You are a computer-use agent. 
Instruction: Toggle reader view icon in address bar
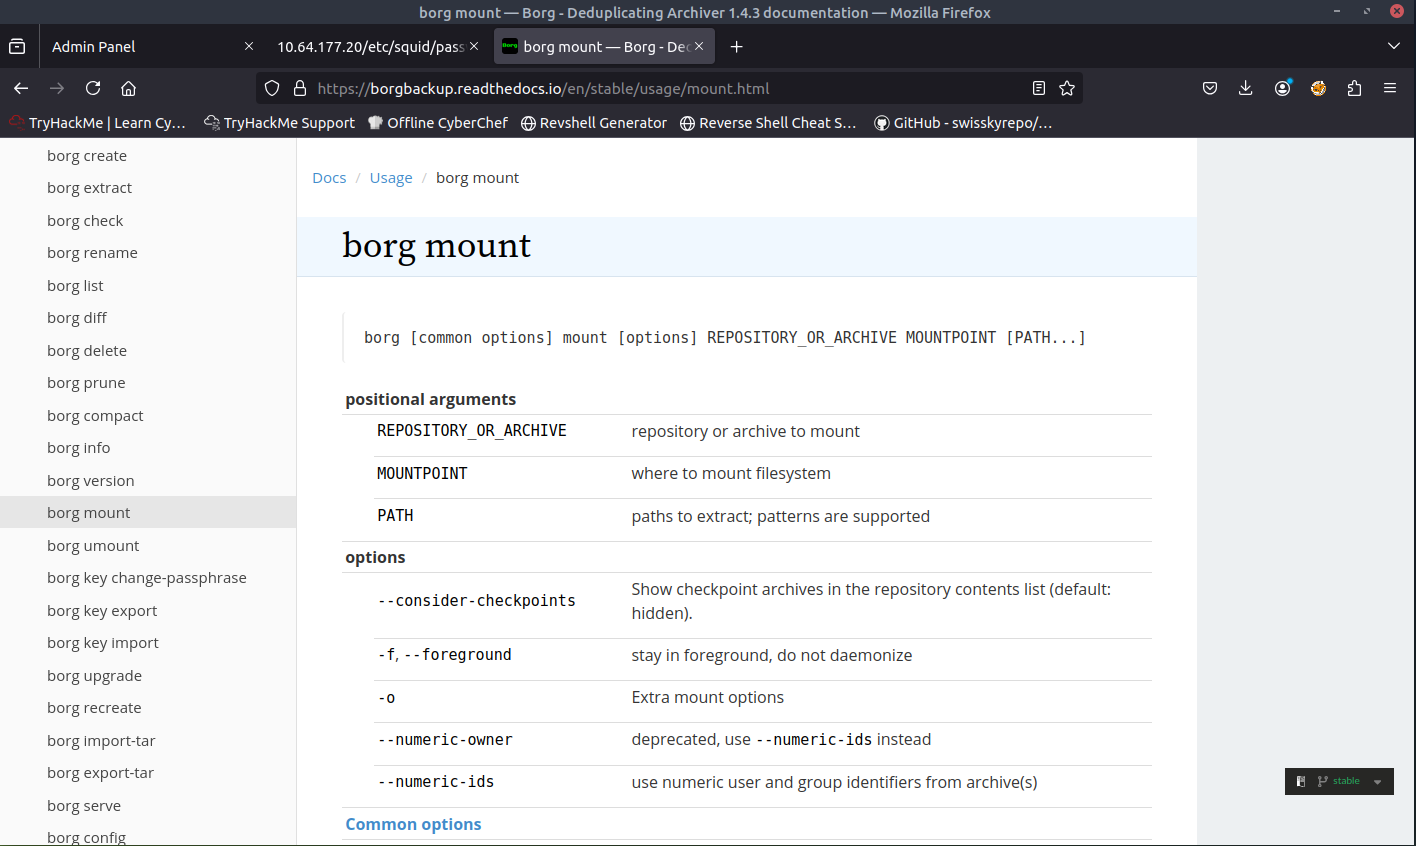click(x=1039, y=88)
